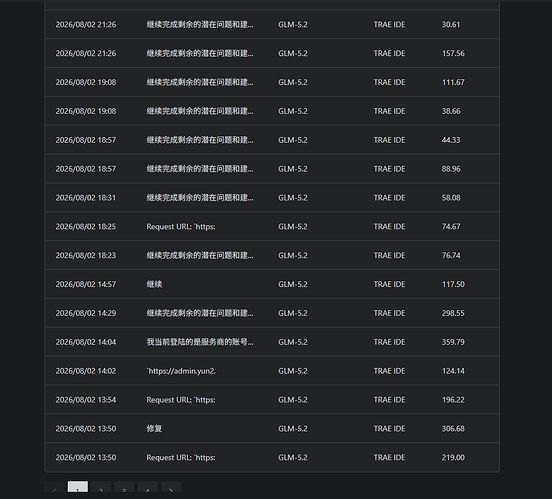Select the row with value 359.79
The height and width of the screenshot is (499, 552).
click(x=272, y=342)
